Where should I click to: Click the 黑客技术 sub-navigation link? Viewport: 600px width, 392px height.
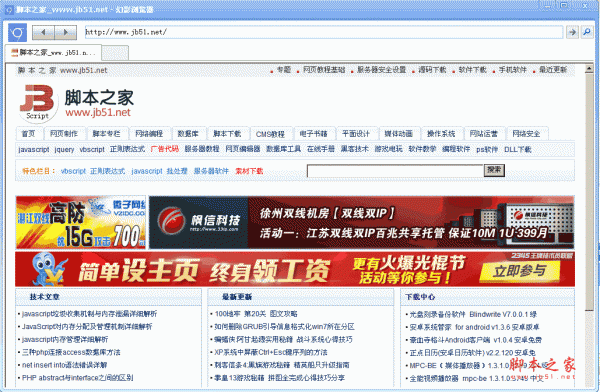355,149
